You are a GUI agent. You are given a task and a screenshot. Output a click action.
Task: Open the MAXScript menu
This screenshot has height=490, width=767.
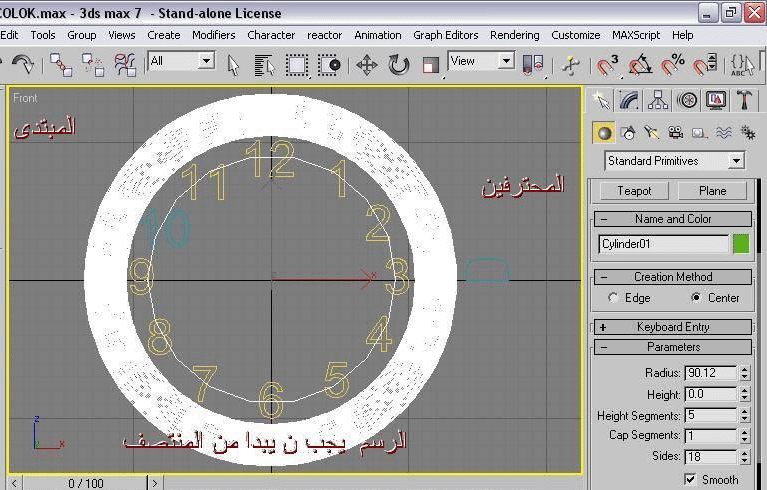pos(636,35)
